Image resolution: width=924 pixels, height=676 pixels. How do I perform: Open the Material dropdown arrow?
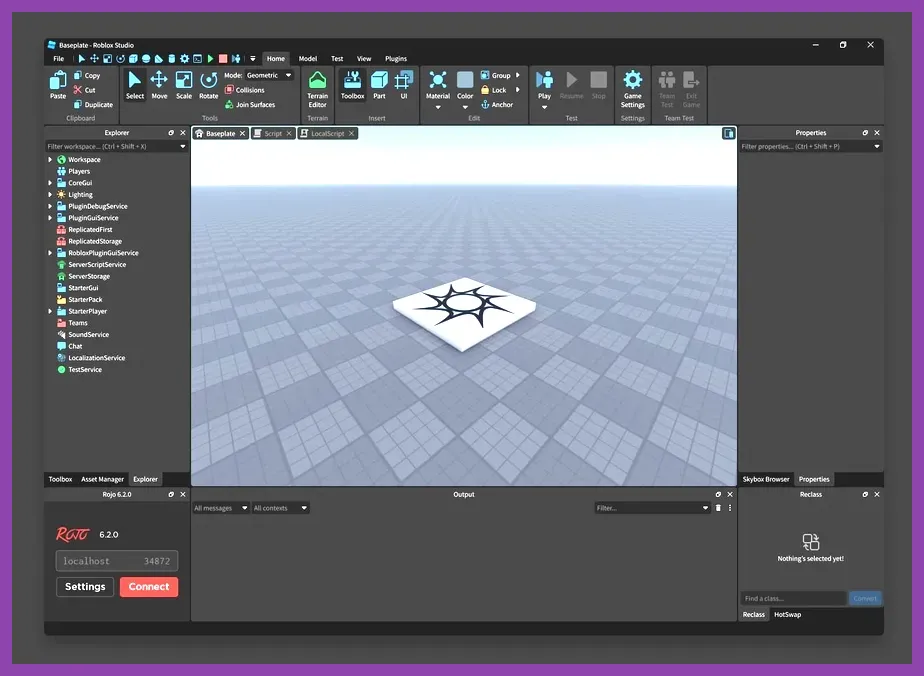(x=438, y=107)
